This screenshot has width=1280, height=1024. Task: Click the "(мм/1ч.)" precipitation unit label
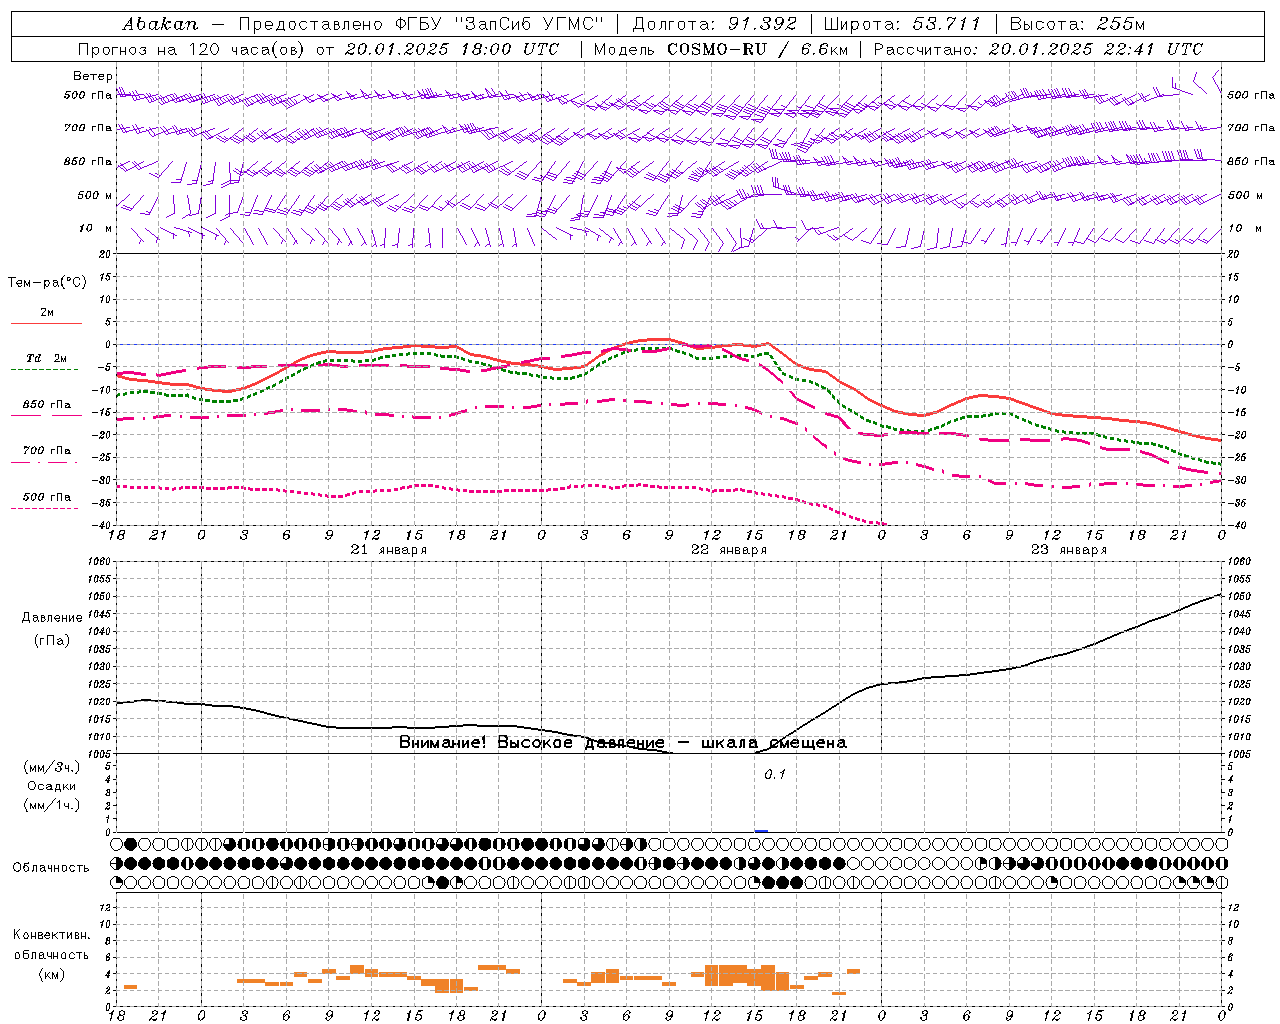[x=52, y=805]
